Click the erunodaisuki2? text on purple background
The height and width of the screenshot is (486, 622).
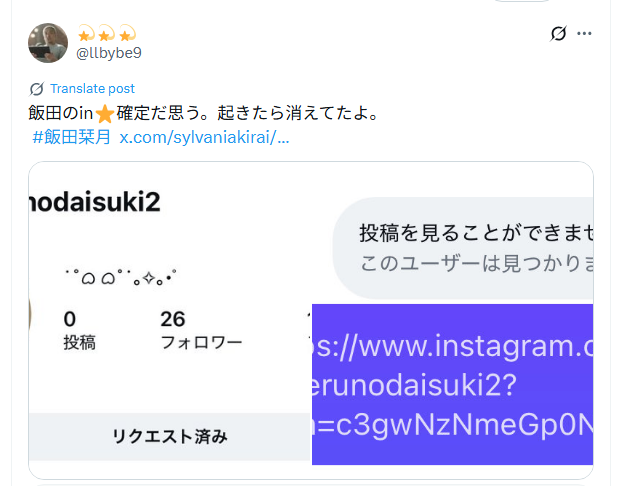coord(413,385)
